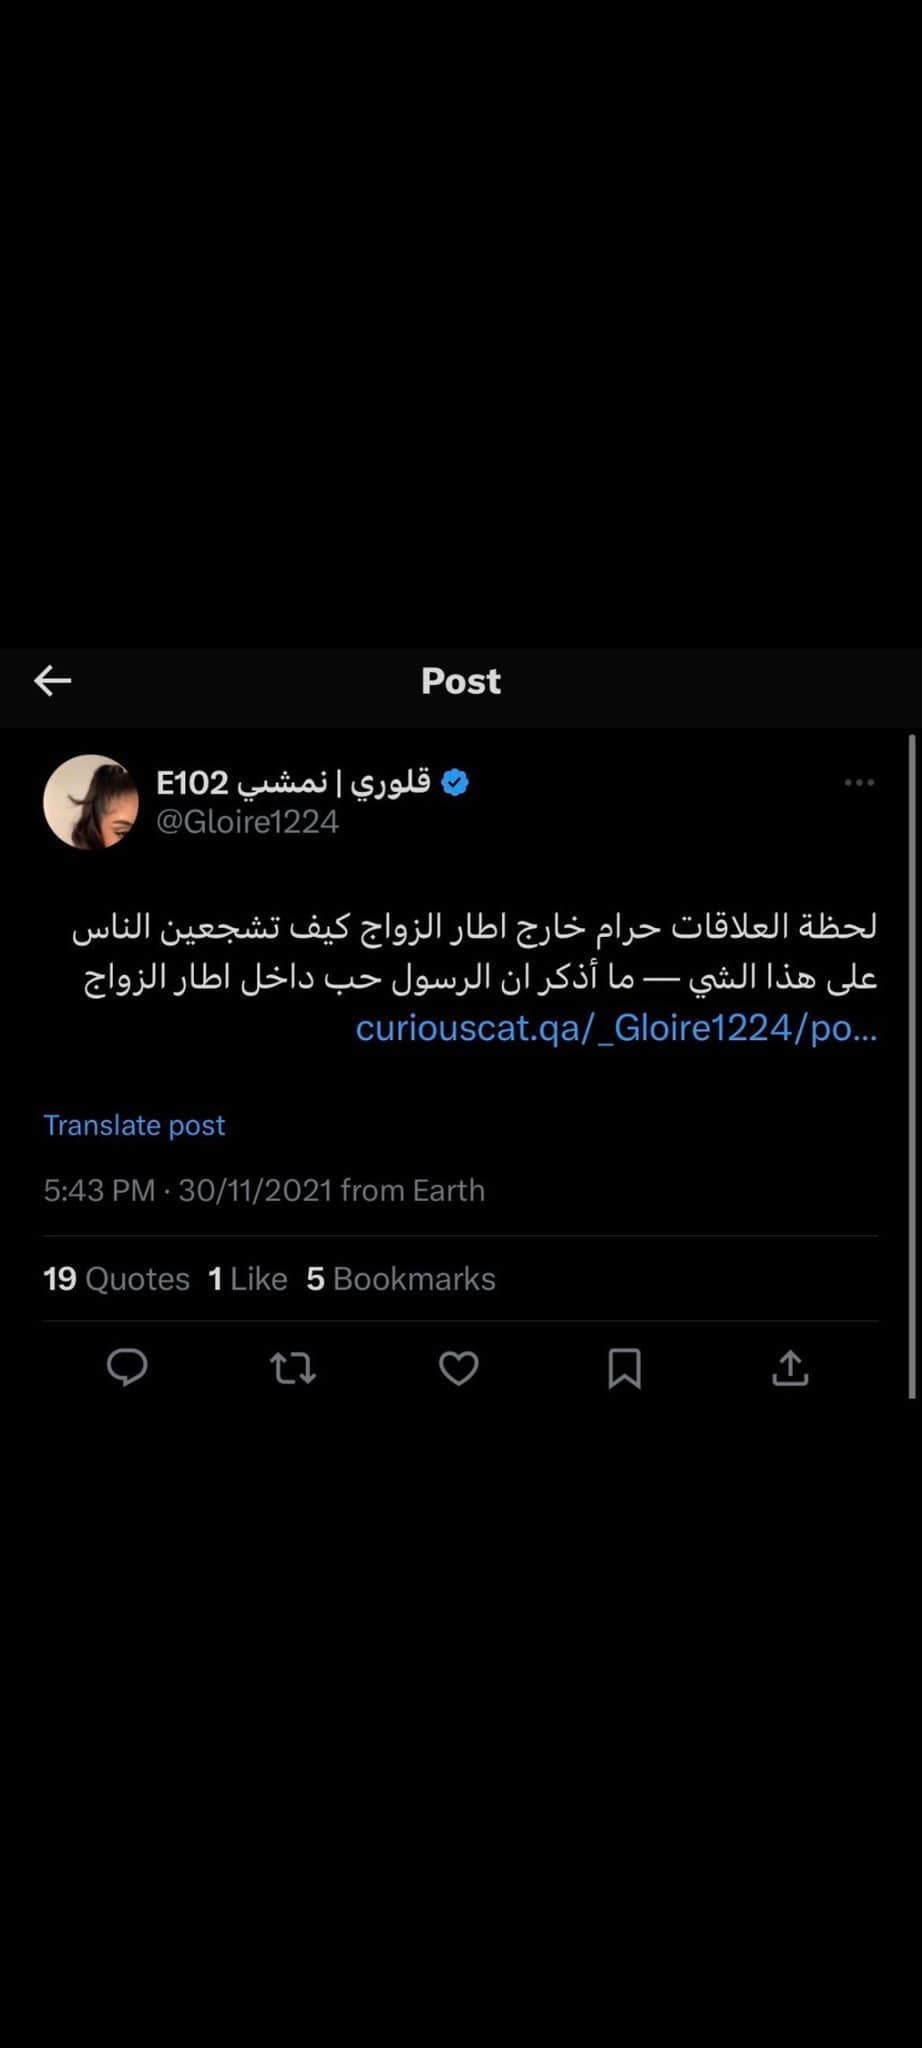Check the 5 Bookmarks count
This screenshot has height=2048, width=922.
point(400,1278)
